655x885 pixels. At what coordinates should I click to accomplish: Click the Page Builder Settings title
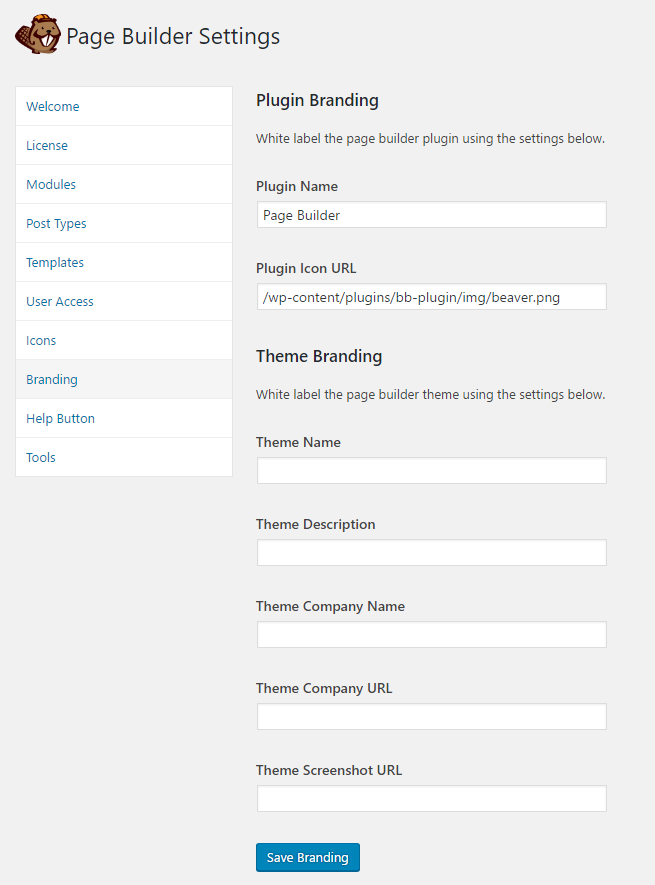(173, 36)
